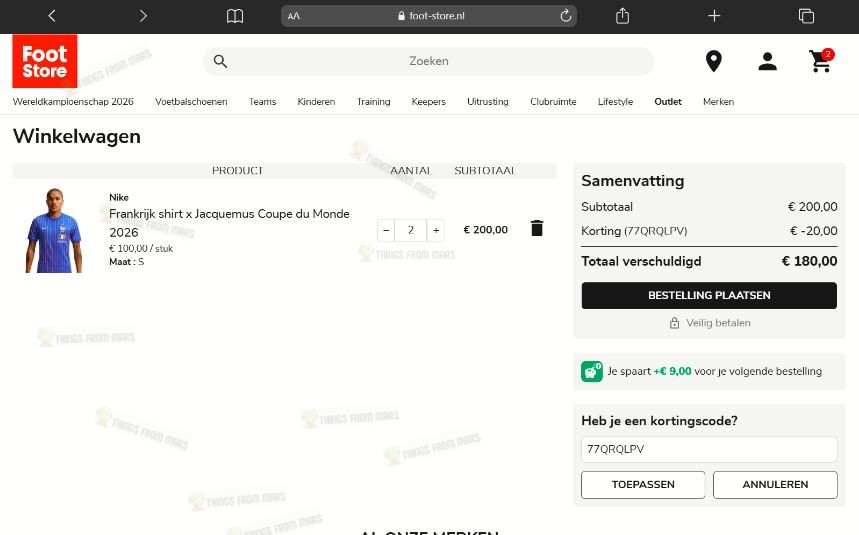Open the Outlet menu

pos(668,101)
